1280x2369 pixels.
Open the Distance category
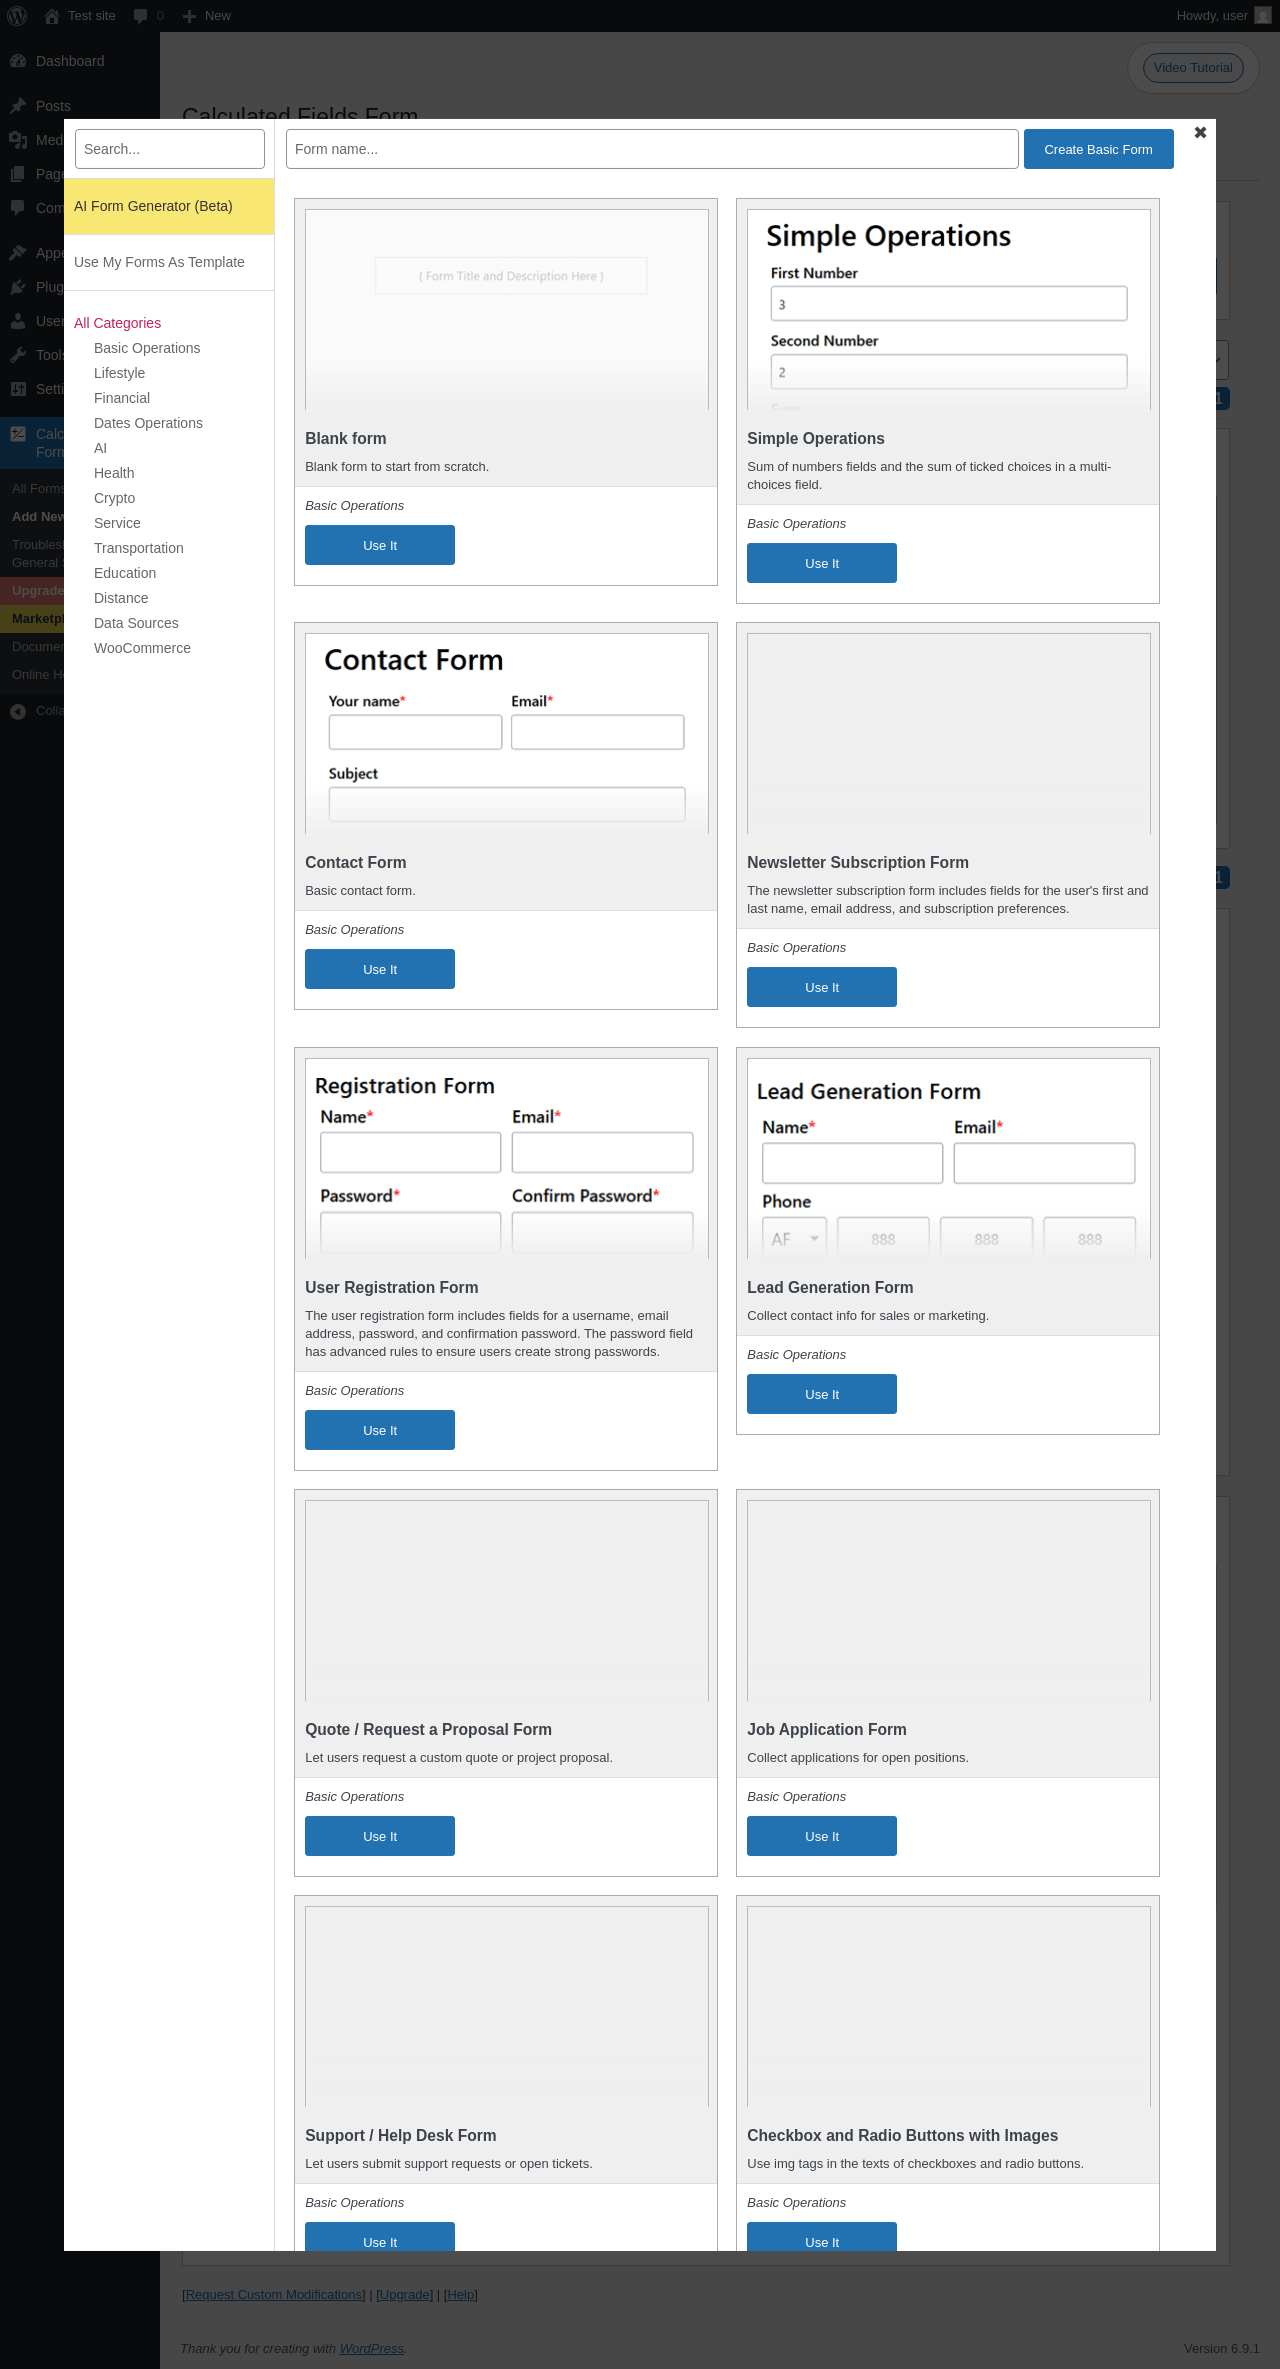121,598
